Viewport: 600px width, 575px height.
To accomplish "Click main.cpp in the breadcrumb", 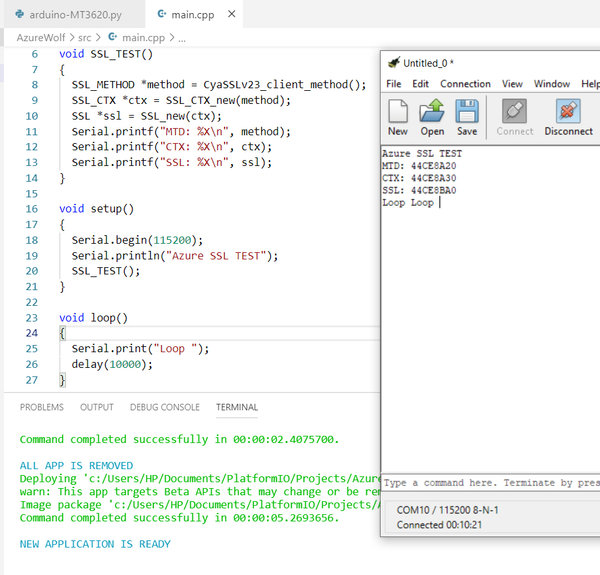I will click(x=143, y=37).
